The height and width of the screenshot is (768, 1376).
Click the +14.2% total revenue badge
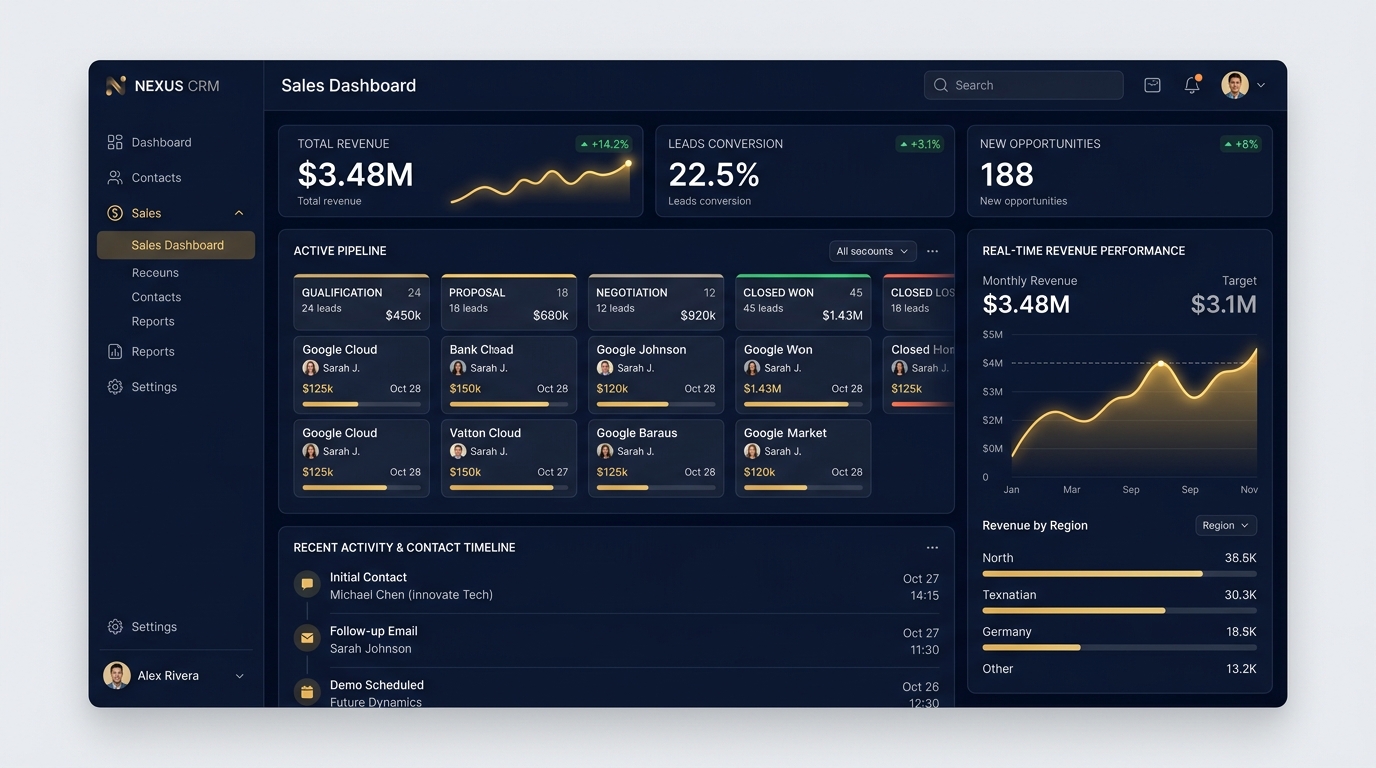[x=604, y=144]
